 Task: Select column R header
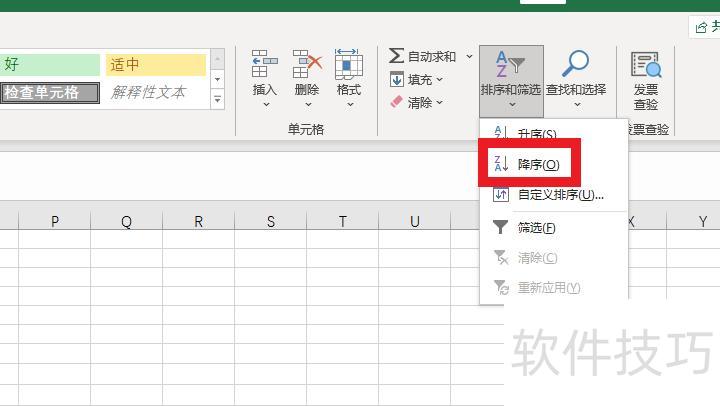(198, 221)
